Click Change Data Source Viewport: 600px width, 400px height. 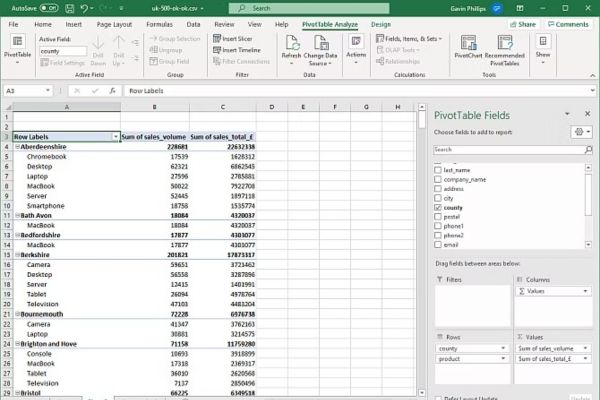point(320,50)
